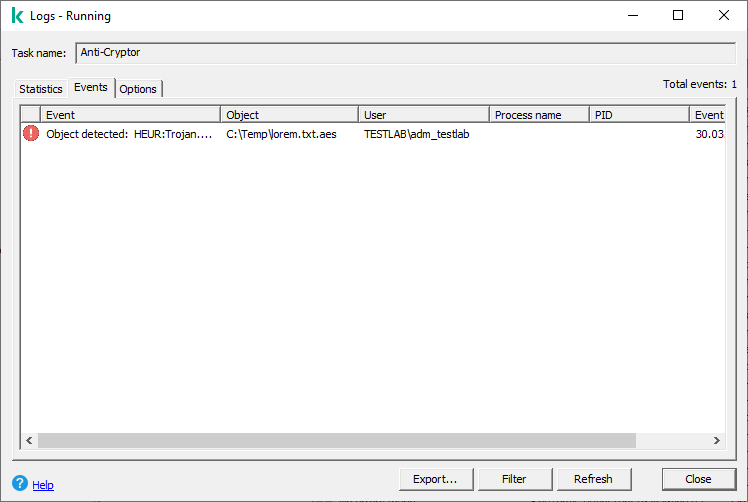748x502 pixels.
Task: Click the Task name field Anti-Cryptor
Action: point(405,53)
